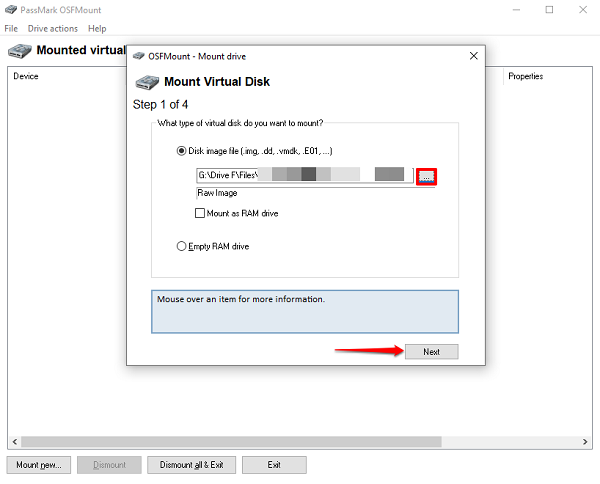The height and width of the screenshot is (484, 600).
Task: Click the Dismount button in main window
Action: 109,465
